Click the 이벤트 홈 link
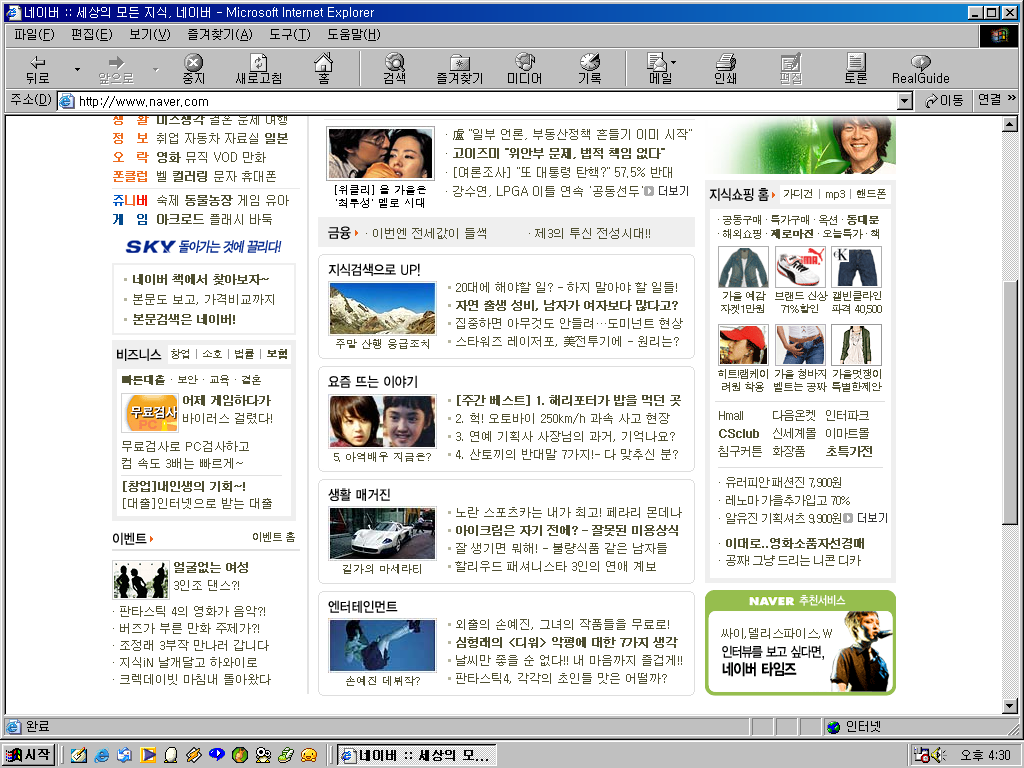The height and width of the screenshot is (768, 1024). [x=274, y=537]
